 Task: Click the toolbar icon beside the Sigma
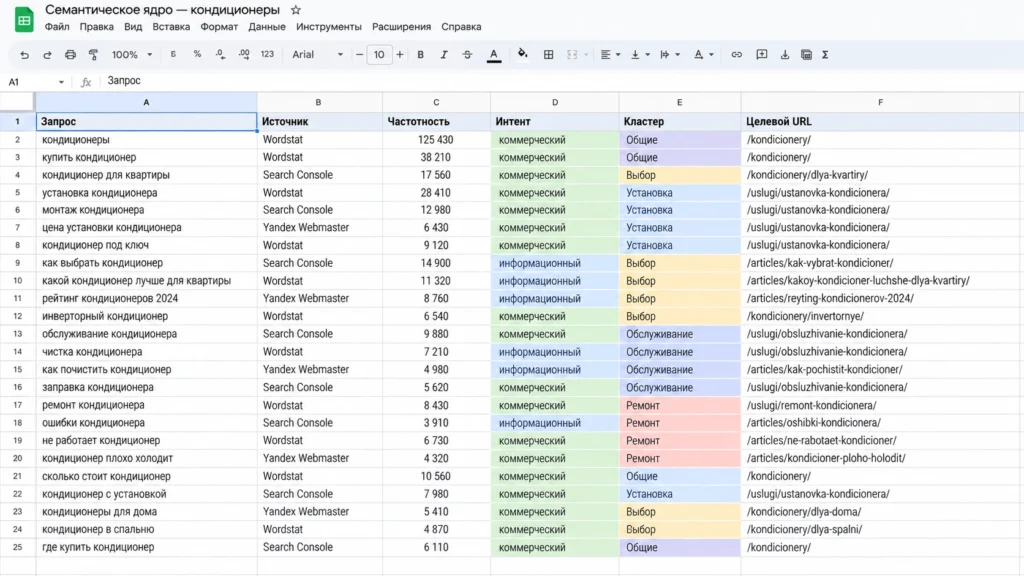coord(807,55)
